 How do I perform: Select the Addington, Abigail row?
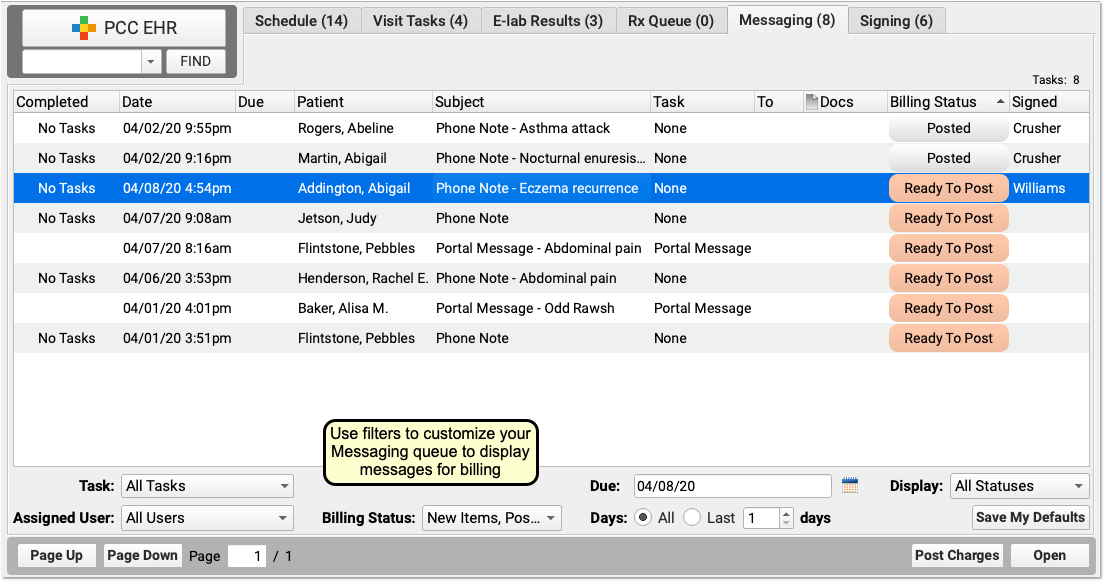pos(551,188)
